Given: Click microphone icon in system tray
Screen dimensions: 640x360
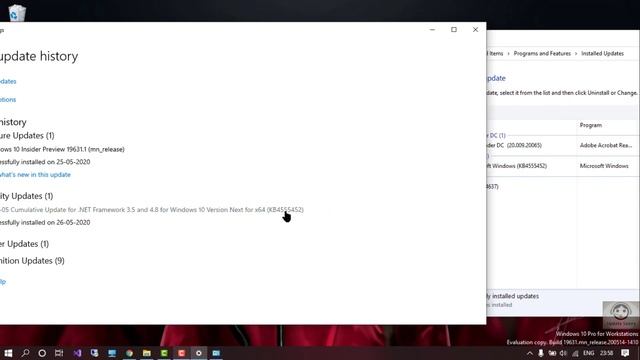Looking at the screenshot, I should pos(540,353).
